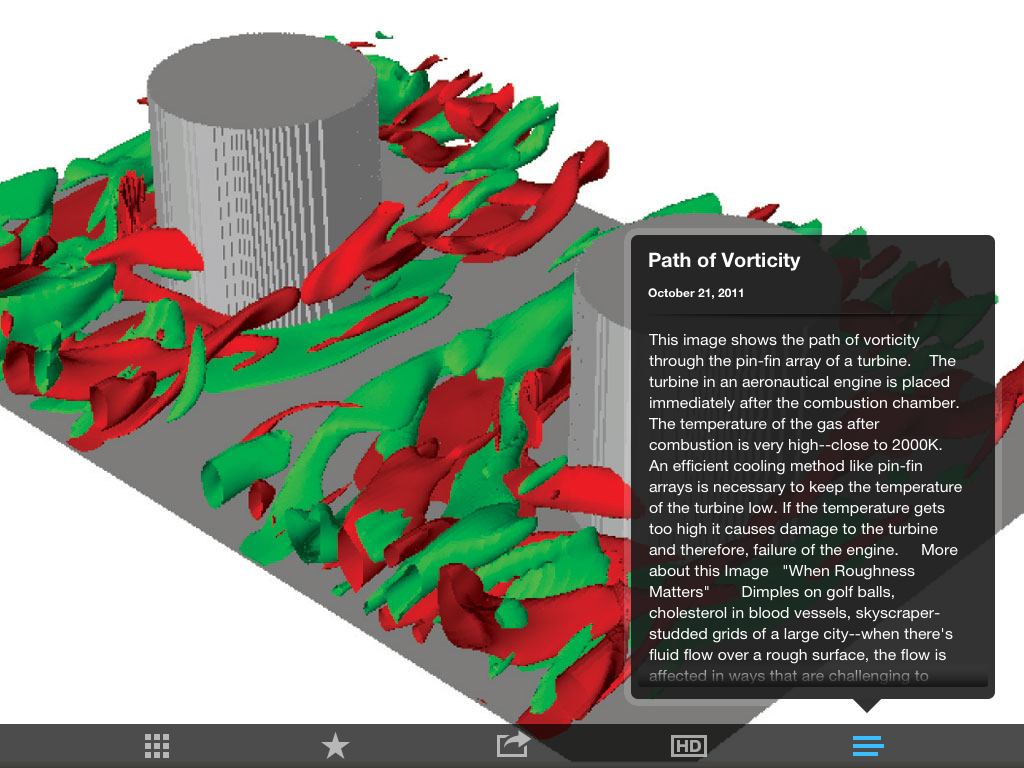The width and height of the screenshot is (1024, 768).
Task: Tap the share arrow icon
Action: tap(513, 745)
